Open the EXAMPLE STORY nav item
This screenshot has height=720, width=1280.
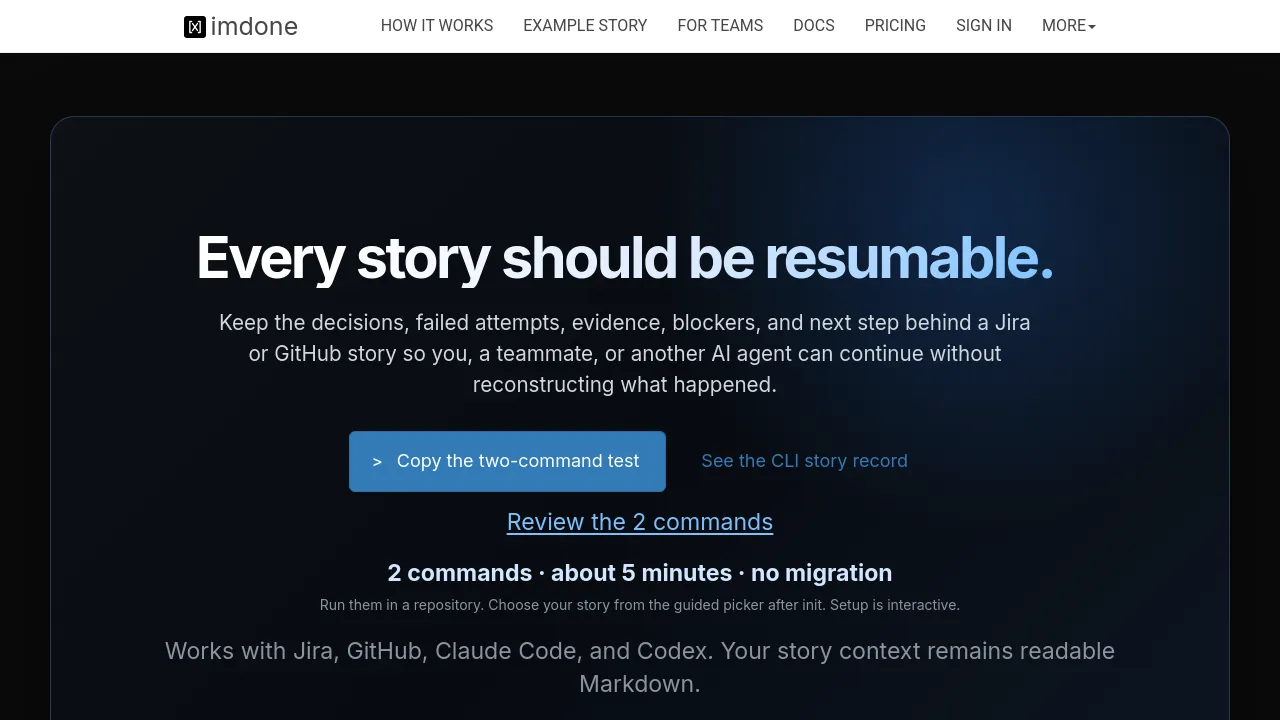[x=585, y=26]
